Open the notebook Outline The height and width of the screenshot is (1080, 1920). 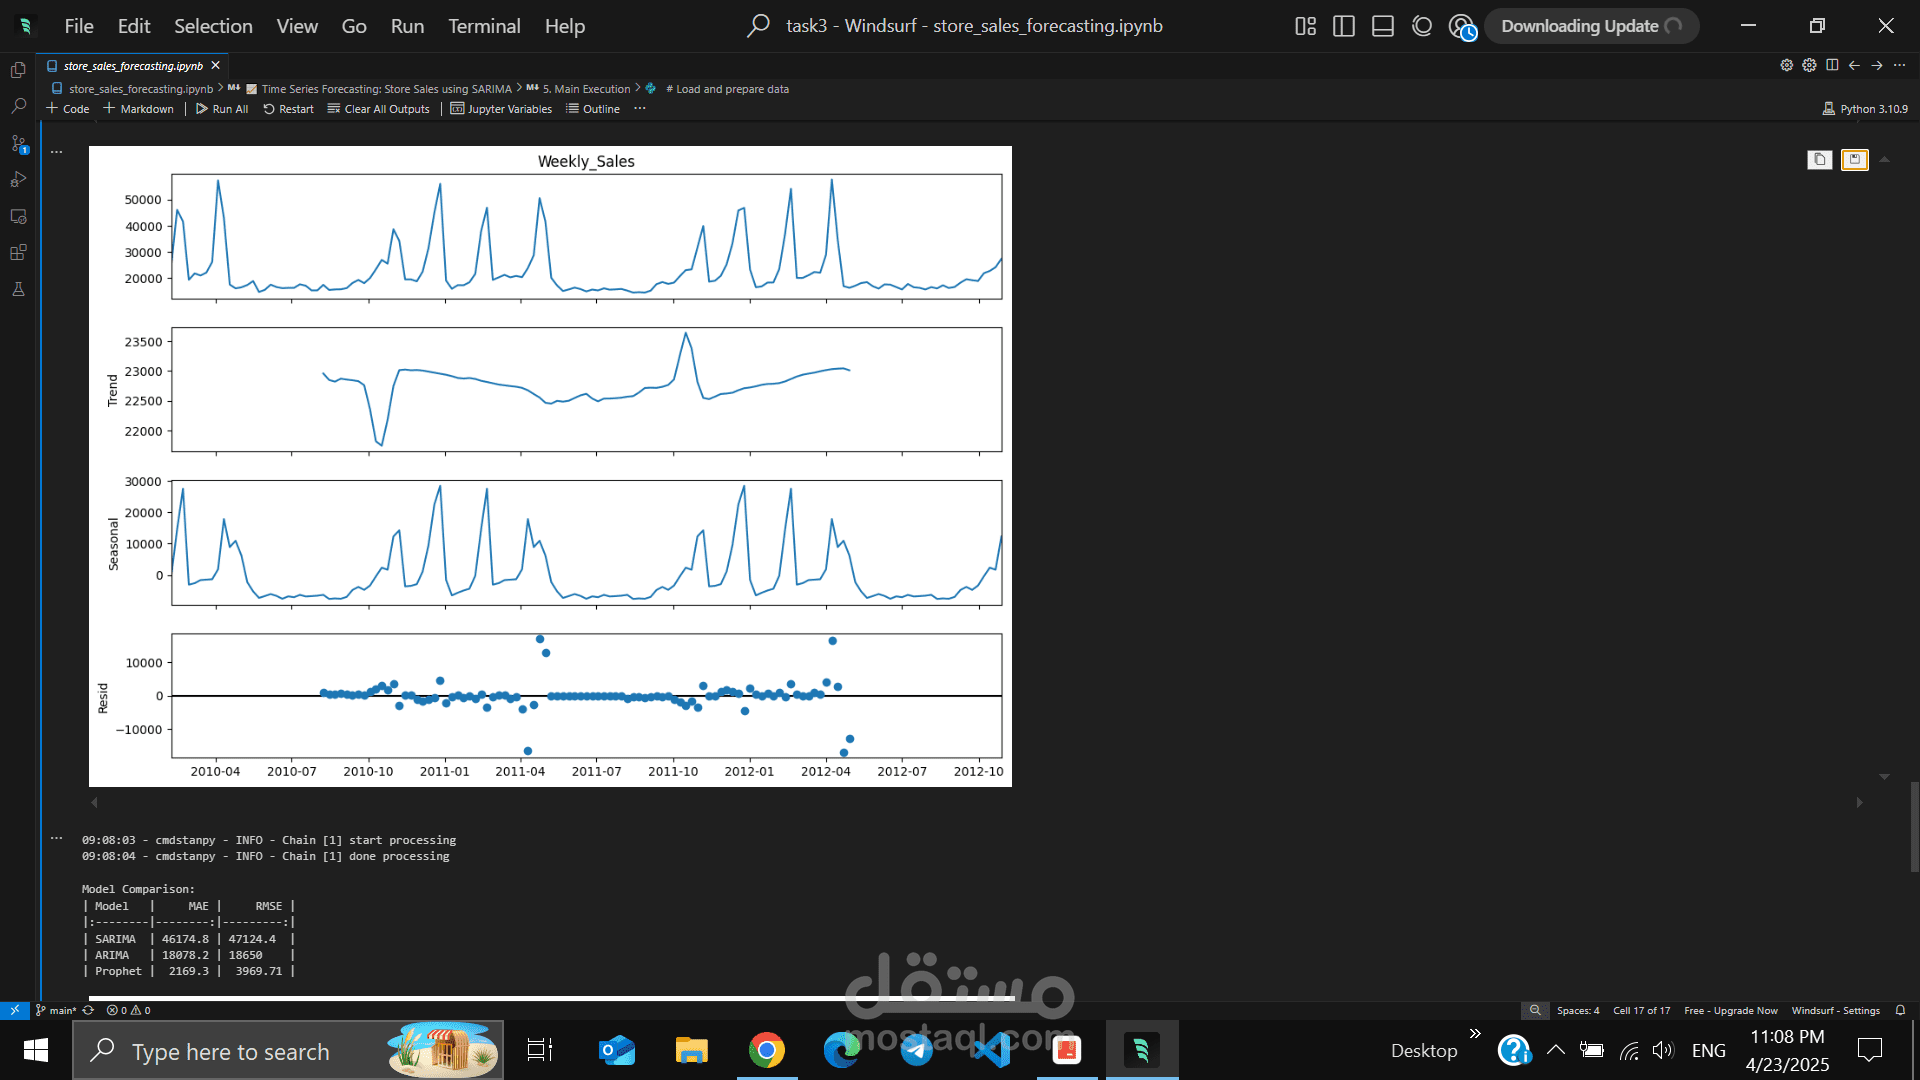pos(593,109)
